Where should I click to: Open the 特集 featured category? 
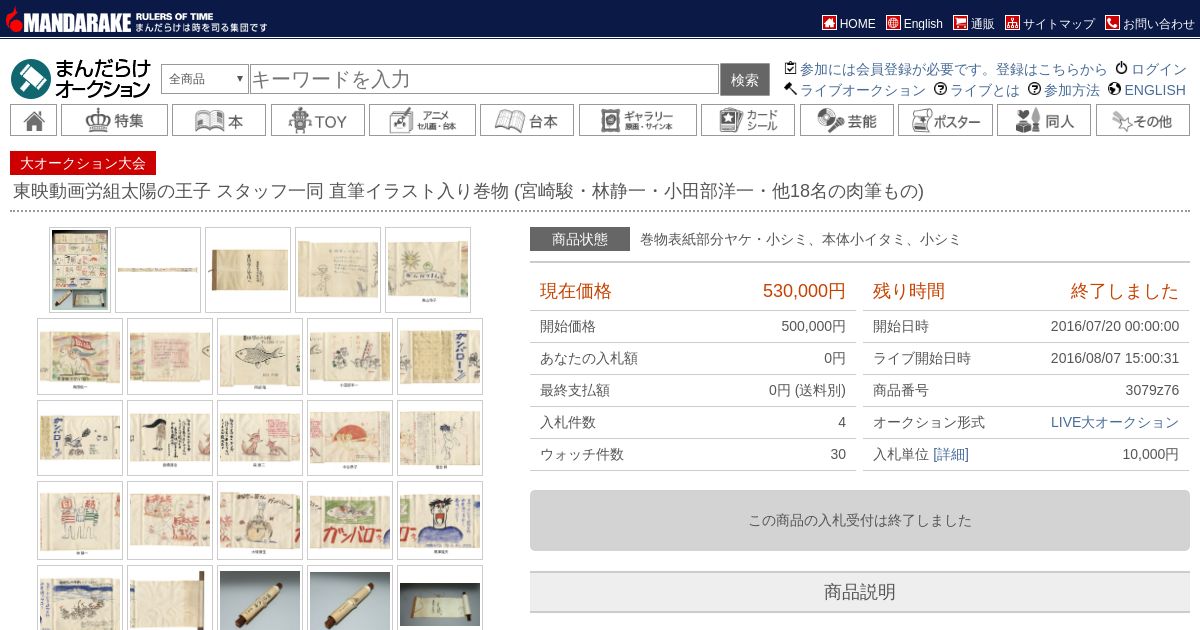(x=114, y=120)
